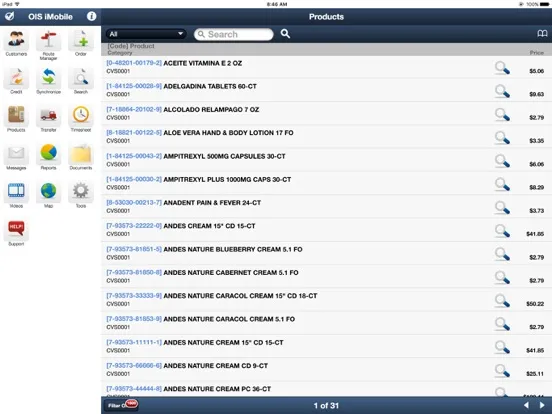Open Route Manager signpost icon

coord(49,40)
